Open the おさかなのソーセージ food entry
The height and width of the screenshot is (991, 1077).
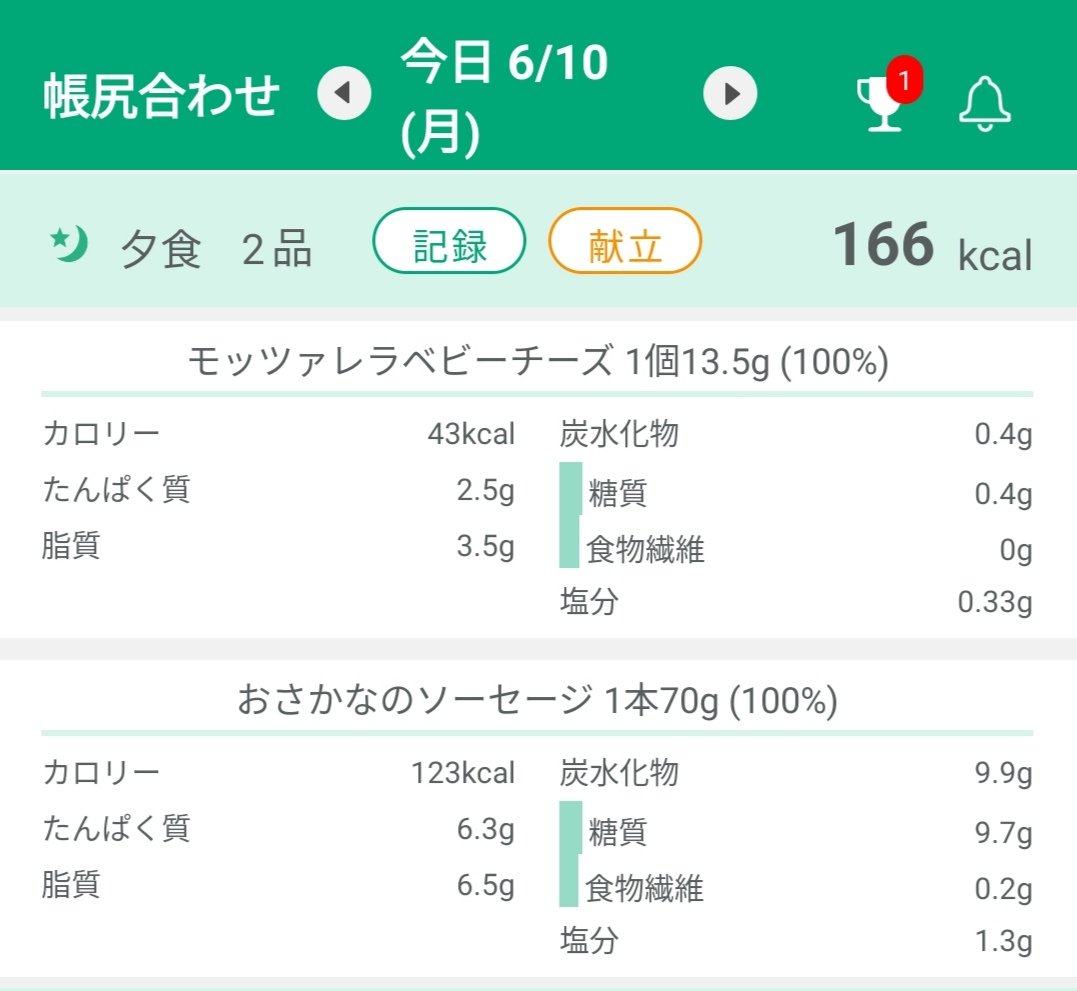tap(537, 702)
